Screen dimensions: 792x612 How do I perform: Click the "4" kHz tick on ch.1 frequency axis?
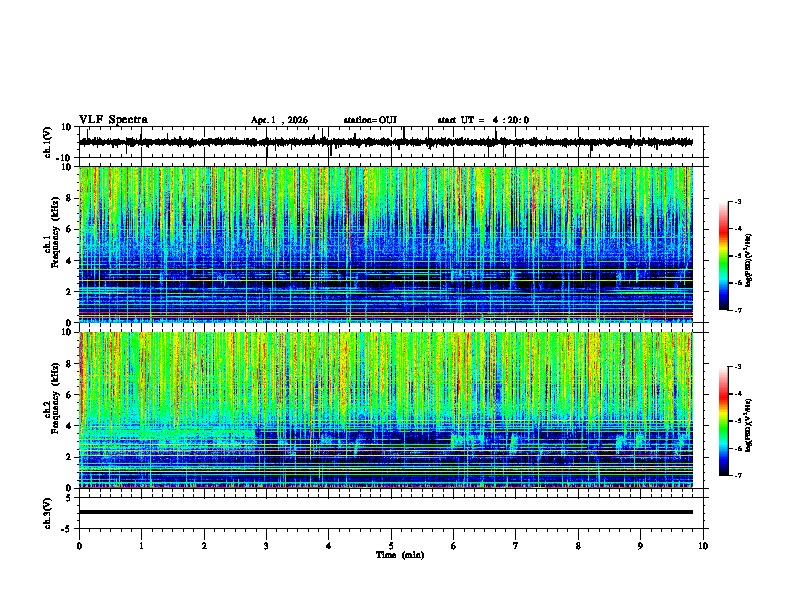click(69, 261)
